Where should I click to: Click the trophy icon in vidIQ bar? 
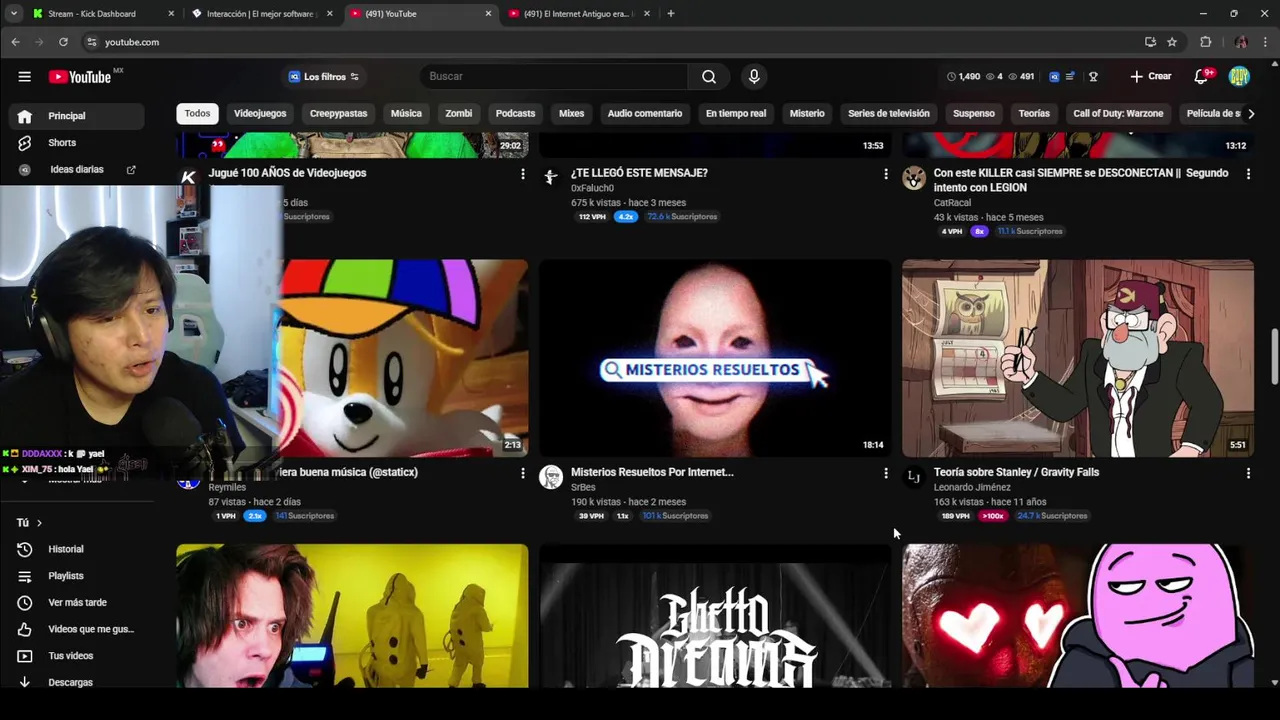pyautogui.click(x=1093, y=77)
